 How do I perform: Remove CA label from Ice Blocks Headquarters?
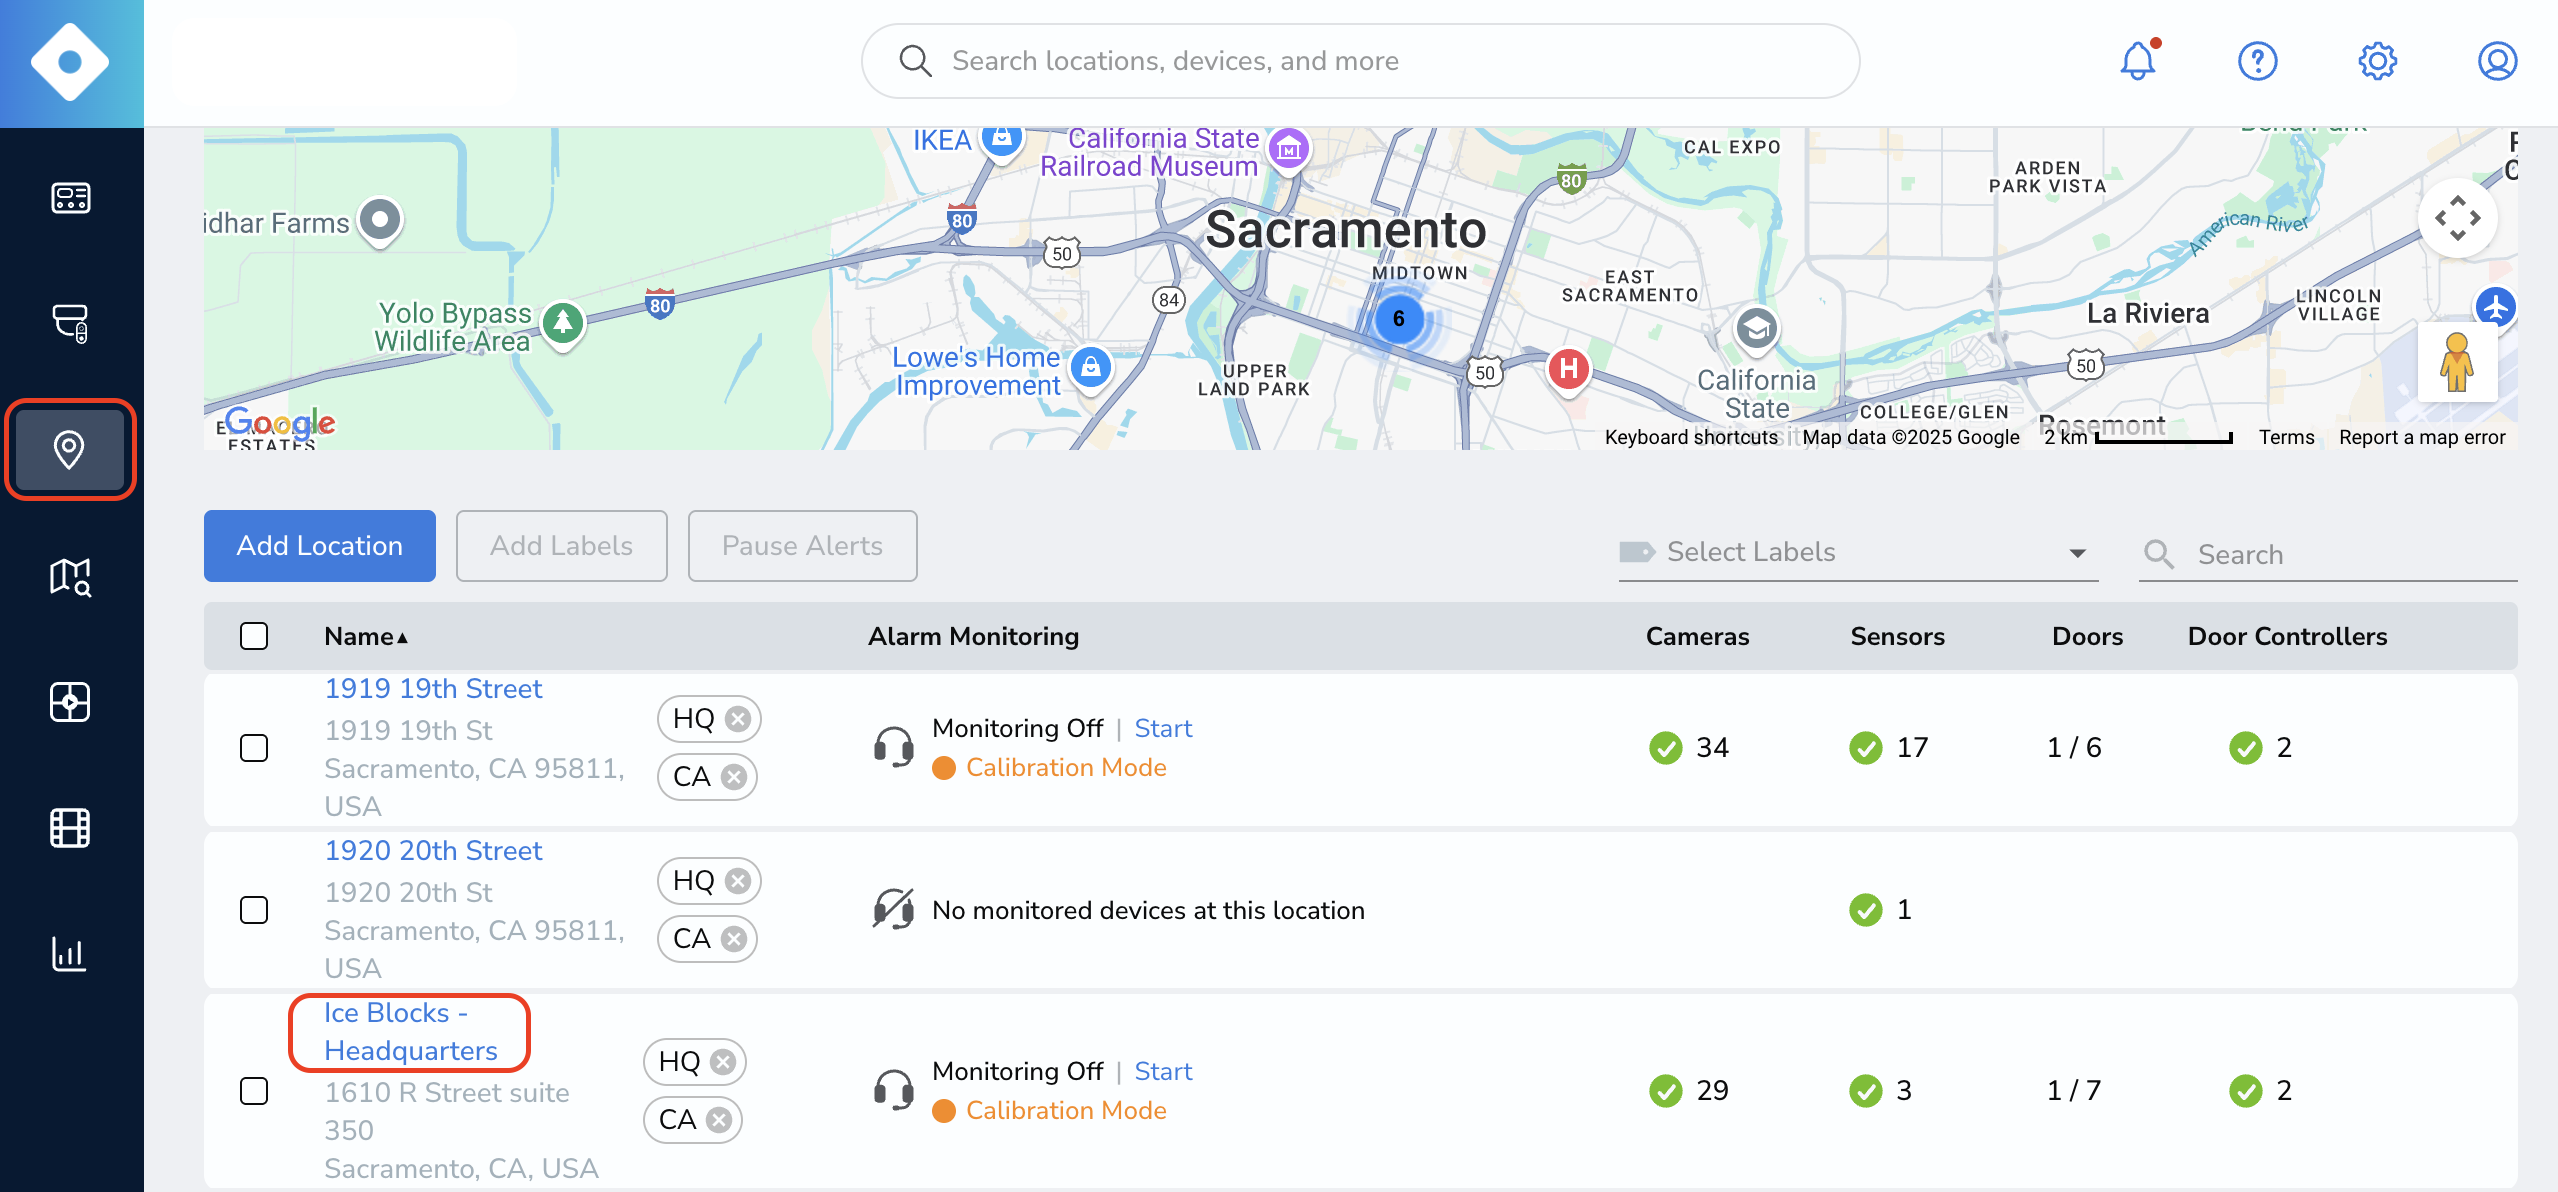click(719, 1120)
